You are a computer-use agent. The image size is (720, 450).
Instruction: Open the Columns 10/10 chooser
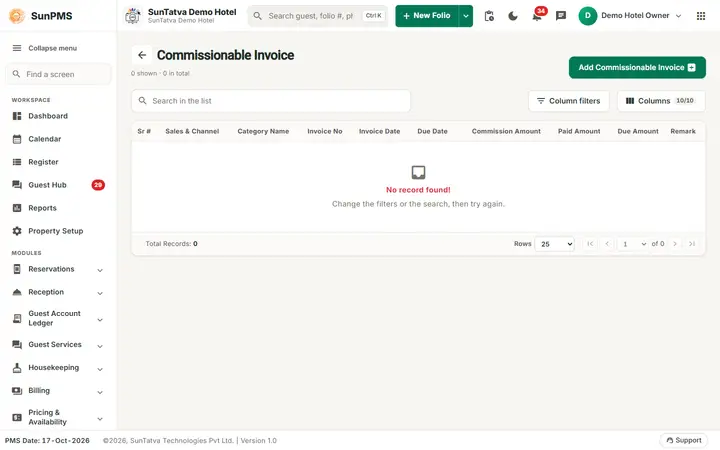(661, 101)
